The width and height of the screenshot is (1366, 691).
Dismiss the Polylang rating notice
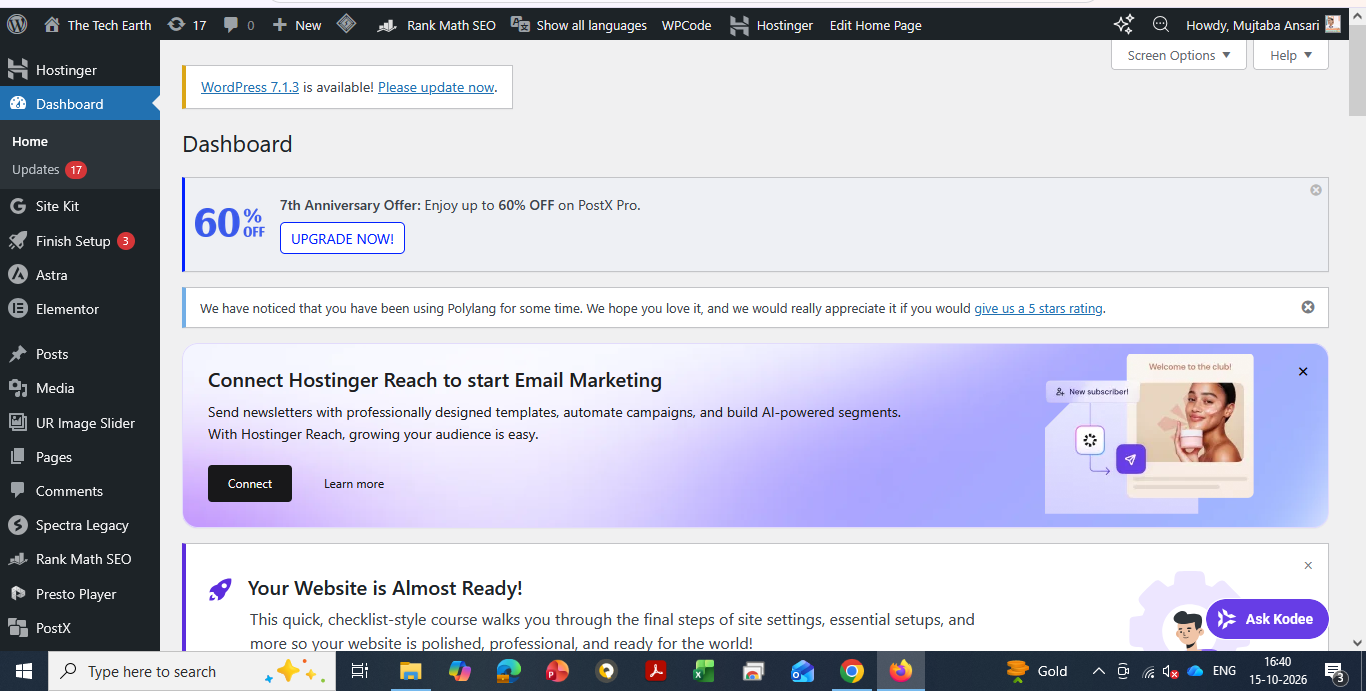[x=1308, y=307]
